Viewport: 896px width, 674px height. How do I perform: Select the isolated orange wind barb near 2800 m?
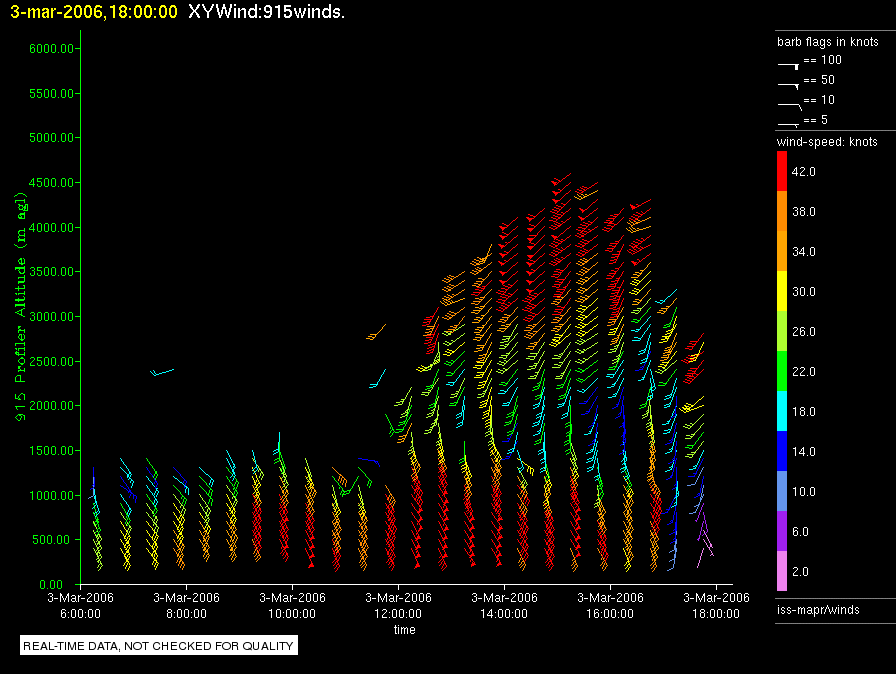tap(376, 332)
